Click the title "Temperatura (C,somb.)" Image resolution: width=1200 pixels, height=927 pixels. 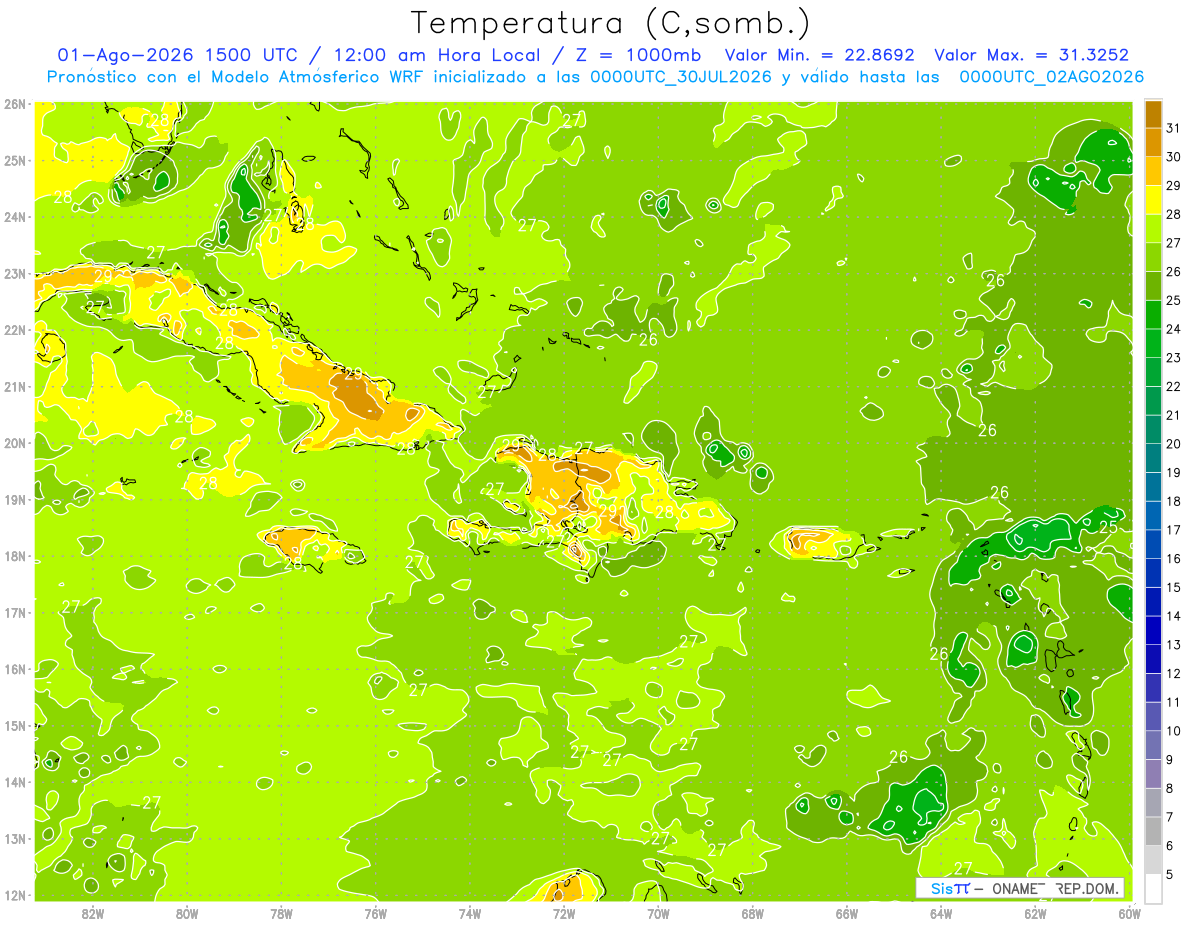[x=611, y=23]
